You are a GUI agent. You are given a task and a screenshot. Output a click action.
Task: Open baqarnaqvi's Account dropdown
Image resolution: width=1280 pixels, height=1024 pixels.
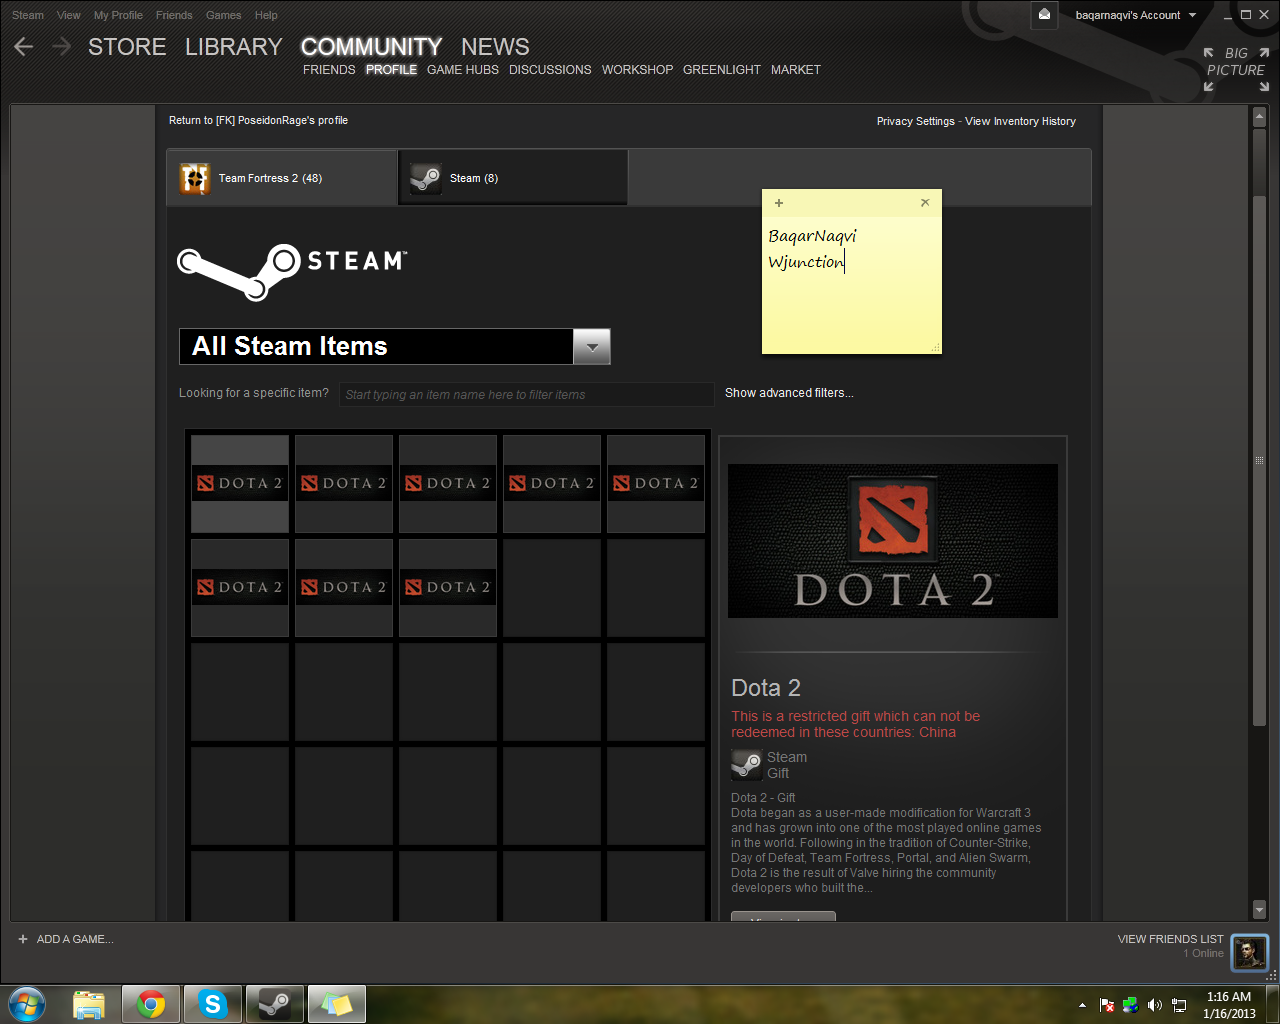click(x=1136, y=15)
